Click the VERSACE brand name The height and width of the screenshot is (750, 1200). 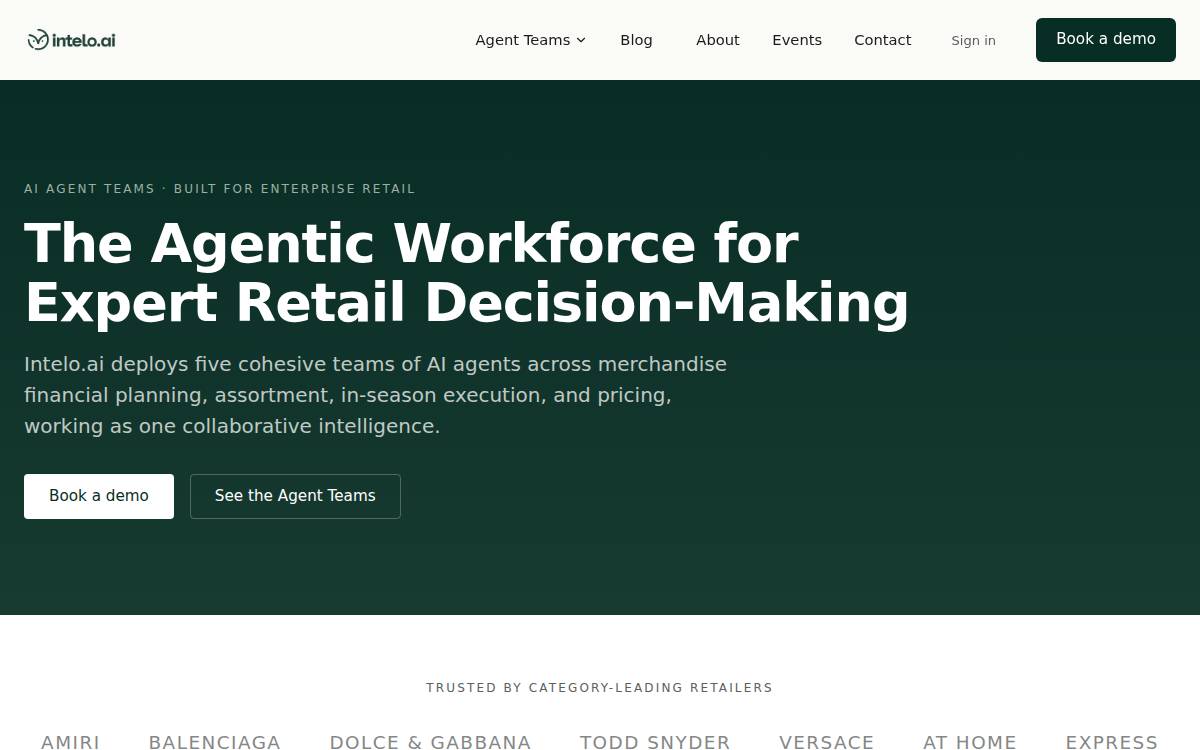[827, 742]
